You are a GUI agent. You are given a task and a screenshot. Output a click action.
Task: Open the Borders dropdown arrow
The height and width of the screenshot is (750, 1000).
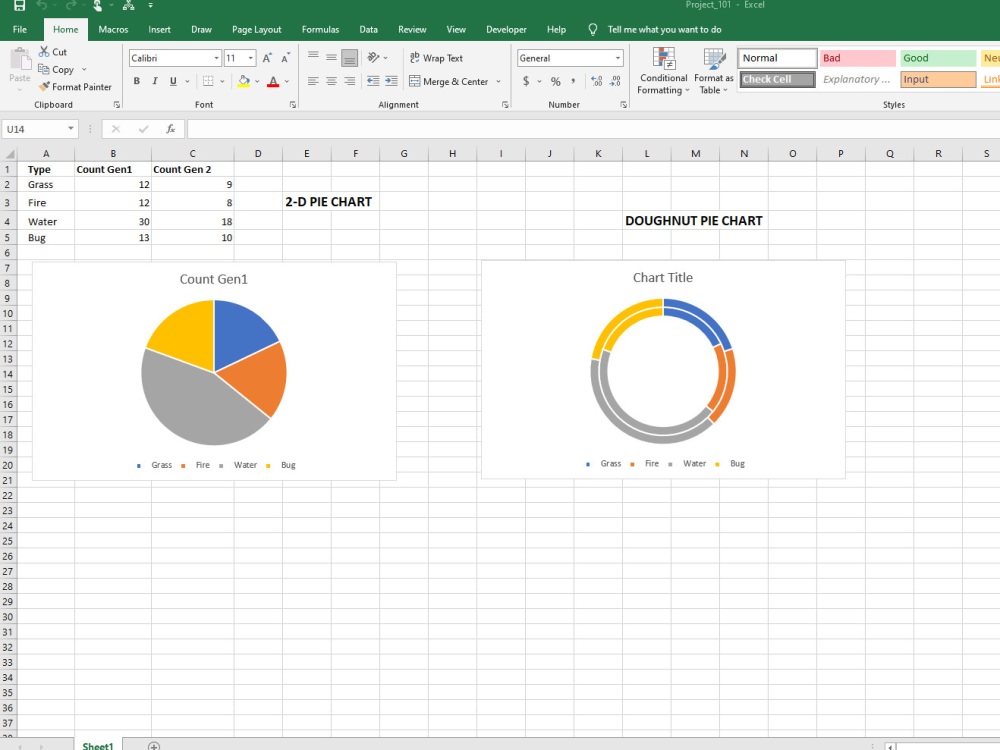click(x=222, y=82)
